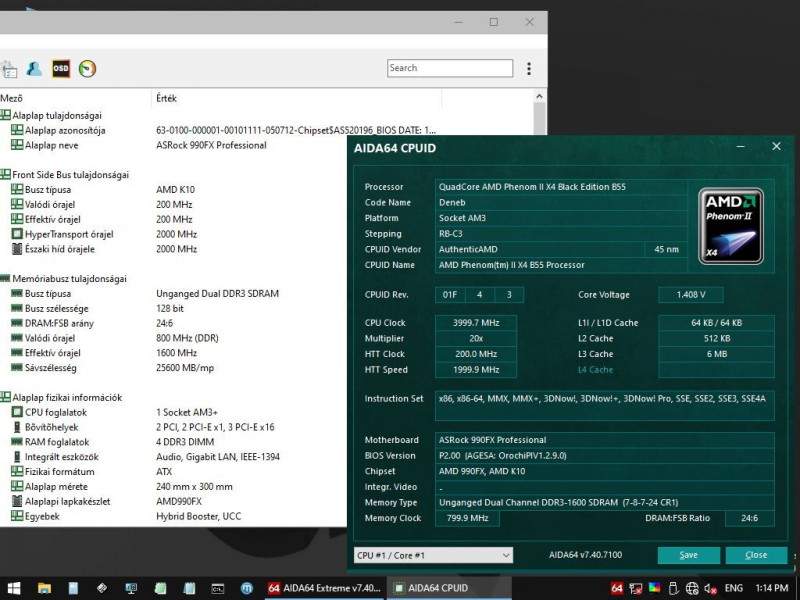800x600 pixels.
Task: Click the Close button in CPUID
Action: coord(756,555)
